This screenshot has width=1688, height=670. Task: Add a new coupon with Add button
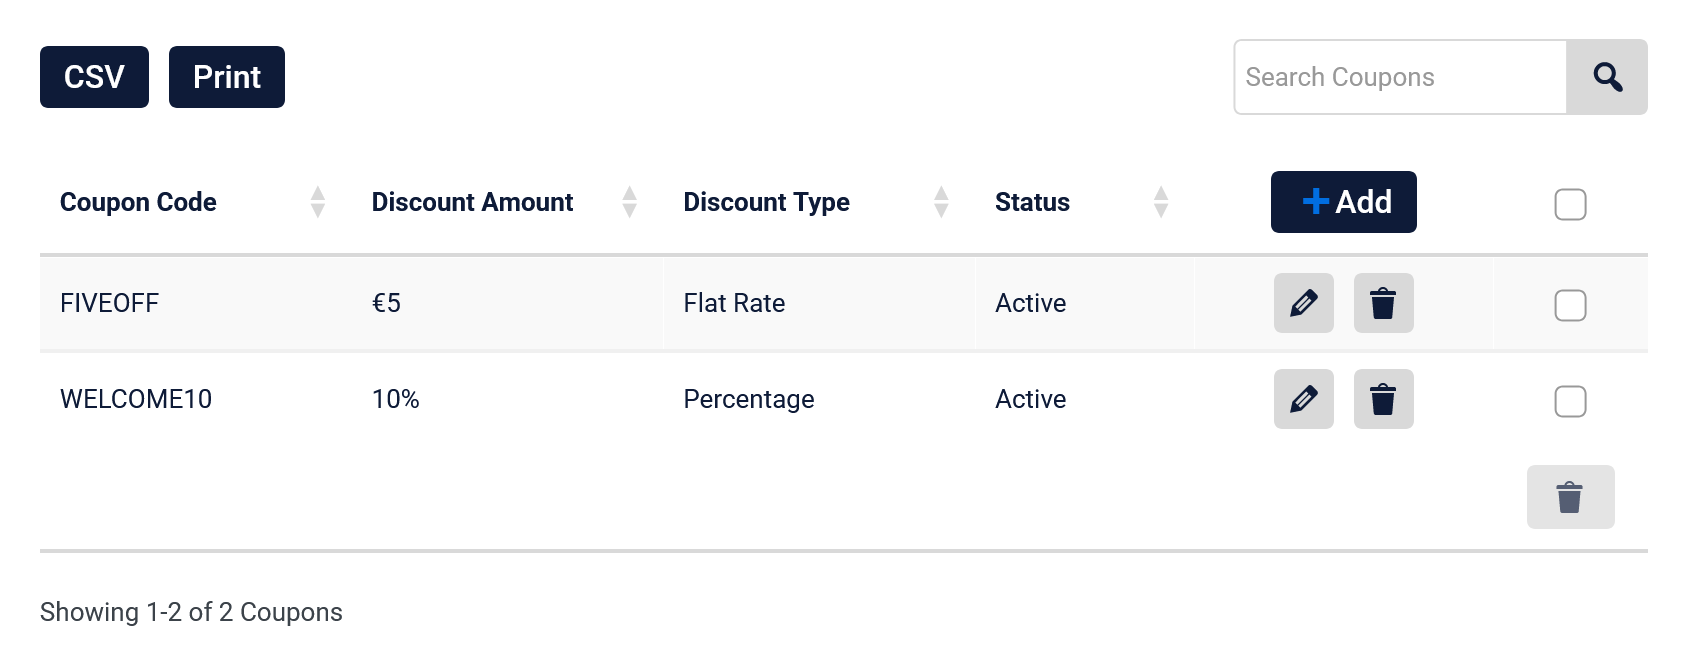(x=1343, y=202)
